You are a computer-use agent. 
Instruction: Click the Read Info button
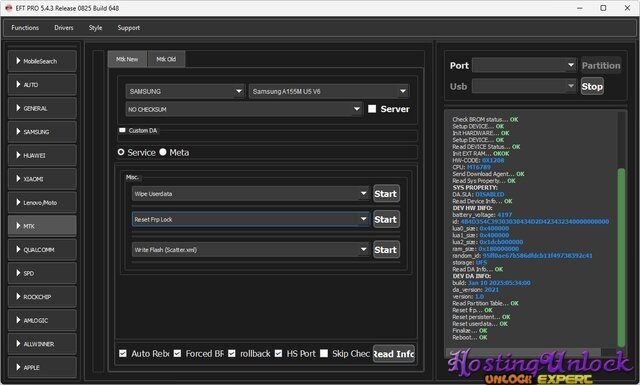pyautogui.click(x=393, y=354)
